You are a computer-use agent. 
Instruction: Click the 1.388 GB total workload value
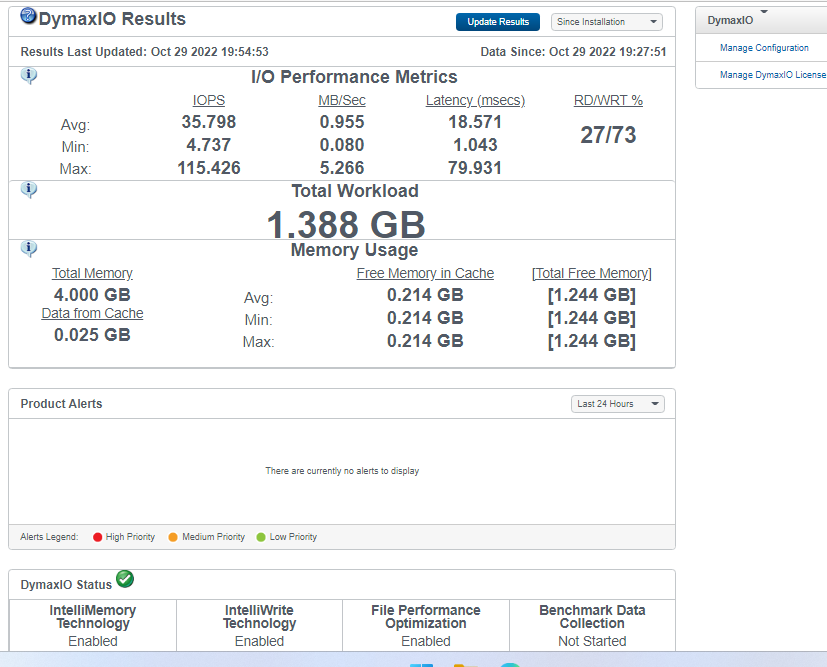346,225
